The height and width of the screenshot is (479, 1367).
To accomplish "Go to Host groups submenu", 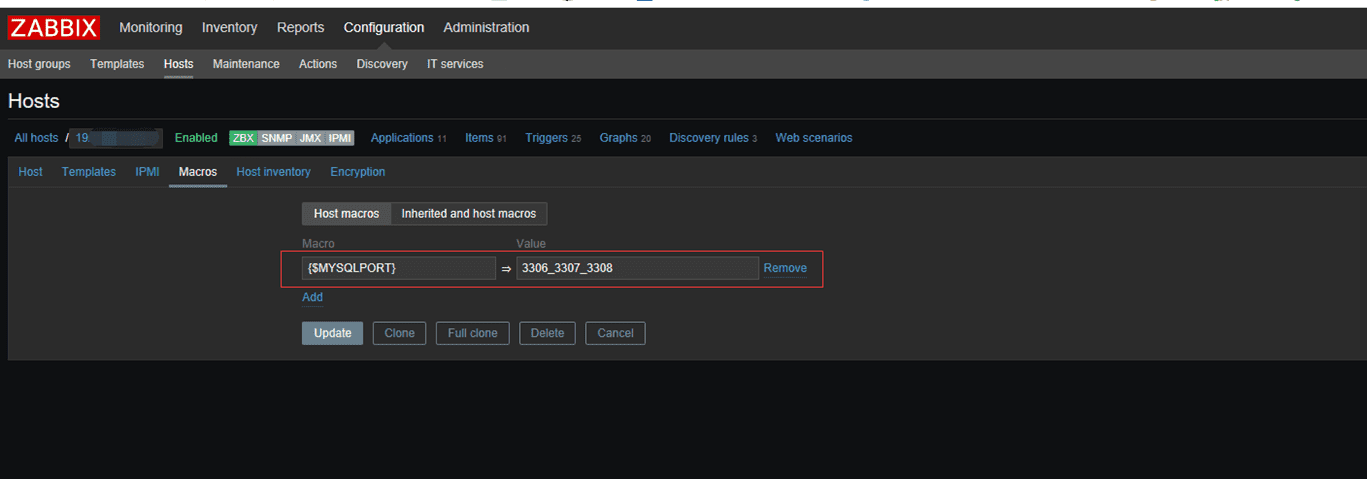I will coord(39,64).
